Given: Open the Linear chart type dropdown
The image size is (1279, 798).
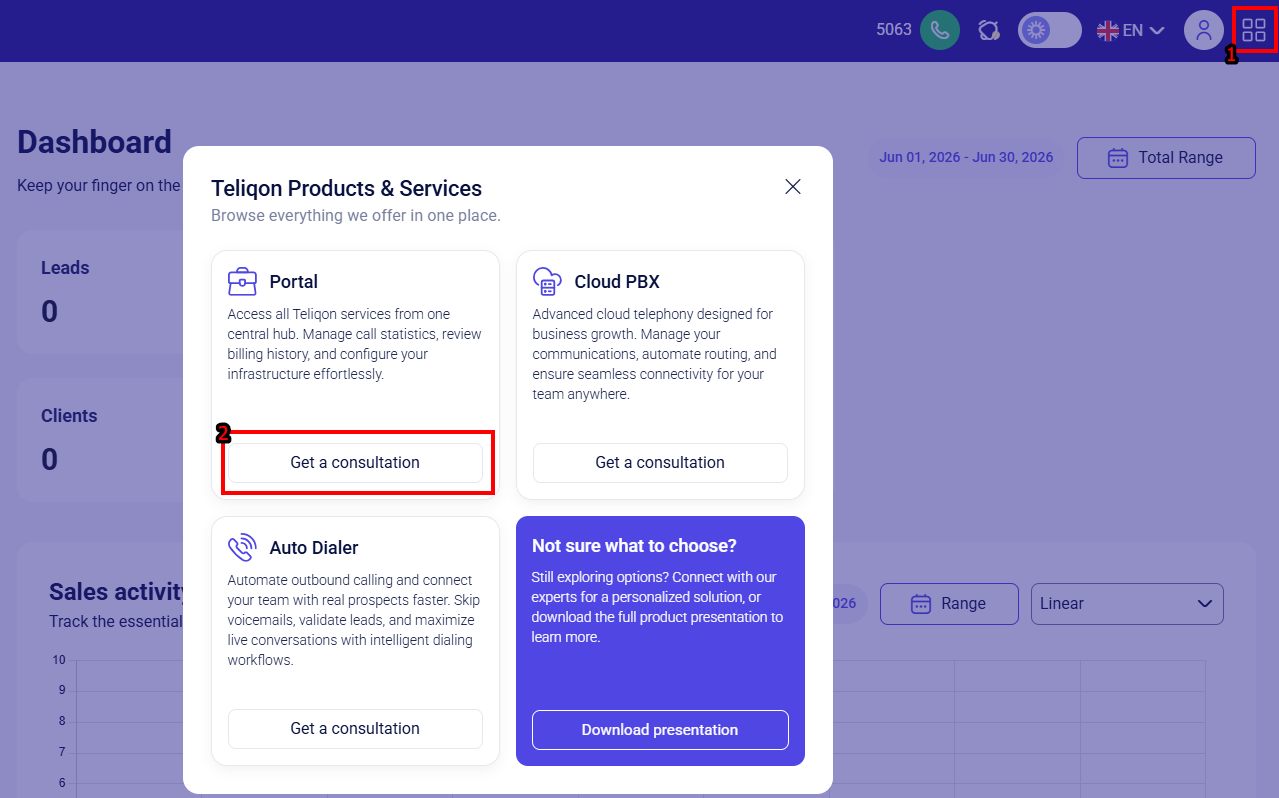Looking at the screenshot, I should [1127, 604].
